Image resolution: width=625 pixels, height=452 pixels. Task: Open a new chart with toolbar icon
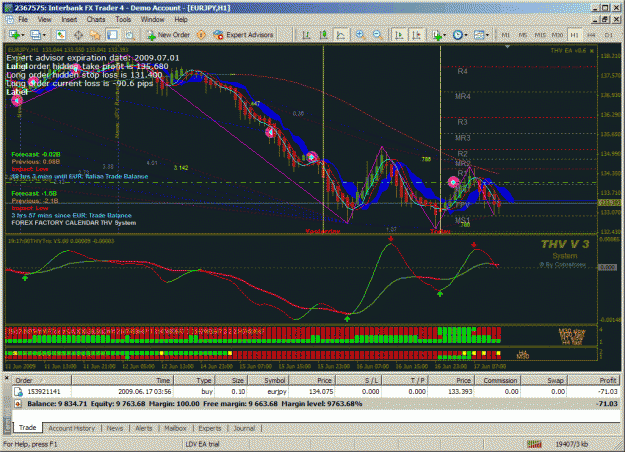pos(14,35)
